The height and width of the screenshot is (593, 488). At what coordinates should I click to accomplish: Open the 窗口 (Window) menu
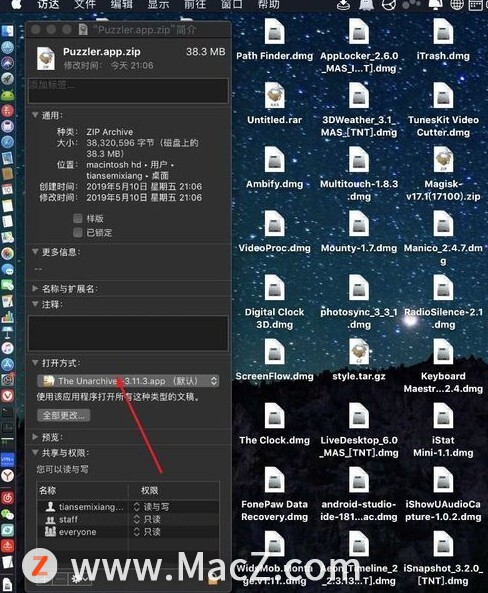click(x=232, y=5)
